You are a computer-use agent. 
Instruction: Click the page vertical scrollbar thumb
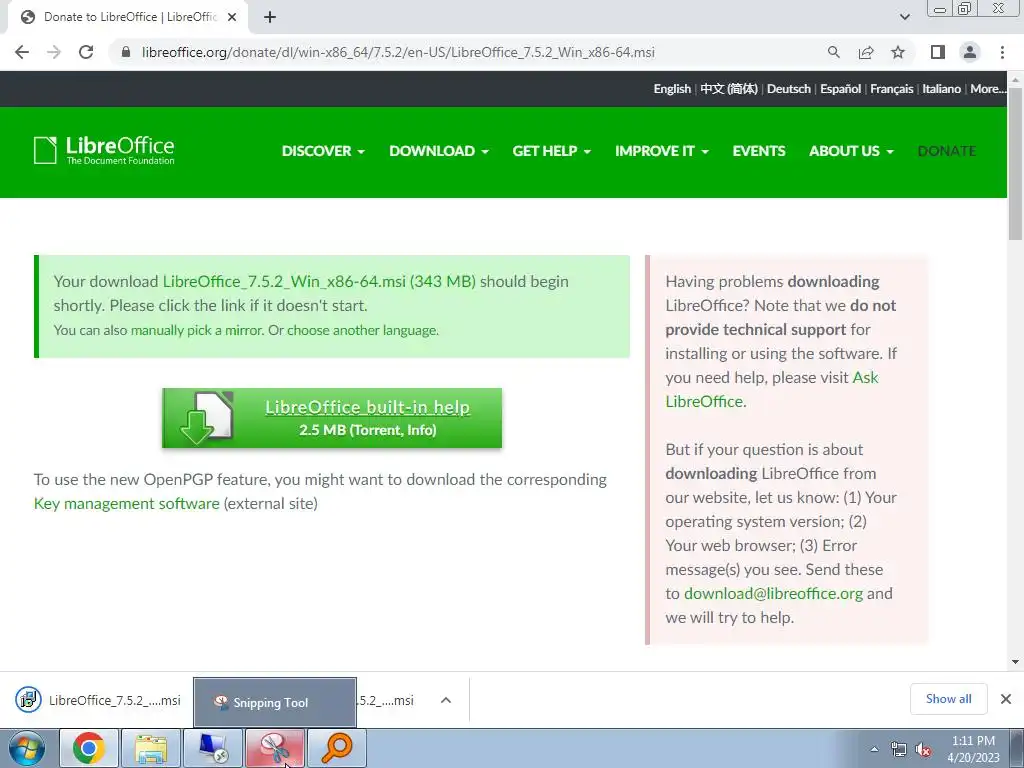click(1016, 163)
